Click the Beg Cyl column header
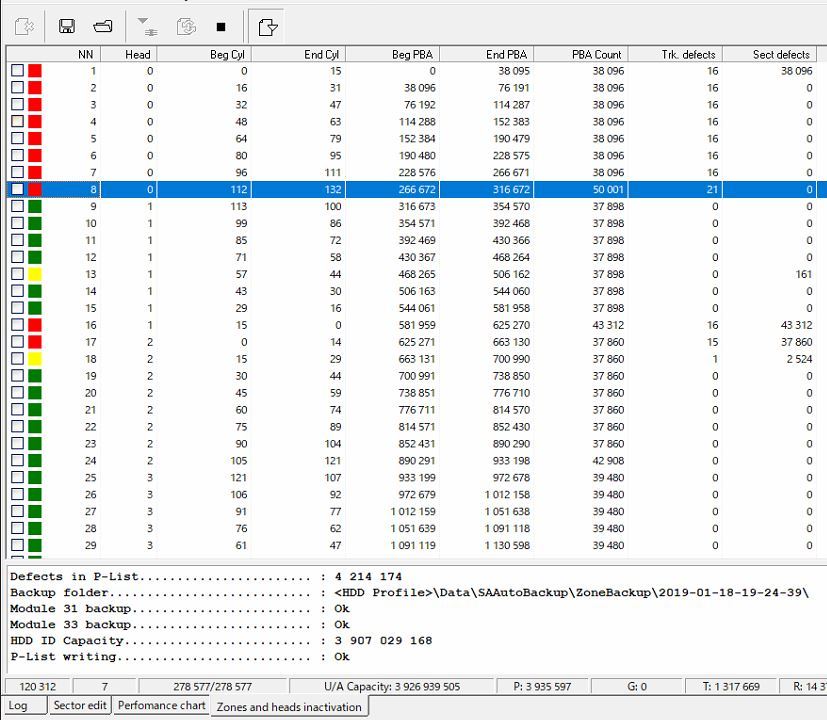Image resolution: width=827 pixels, height=720 pixels. (x=227, y=54)
